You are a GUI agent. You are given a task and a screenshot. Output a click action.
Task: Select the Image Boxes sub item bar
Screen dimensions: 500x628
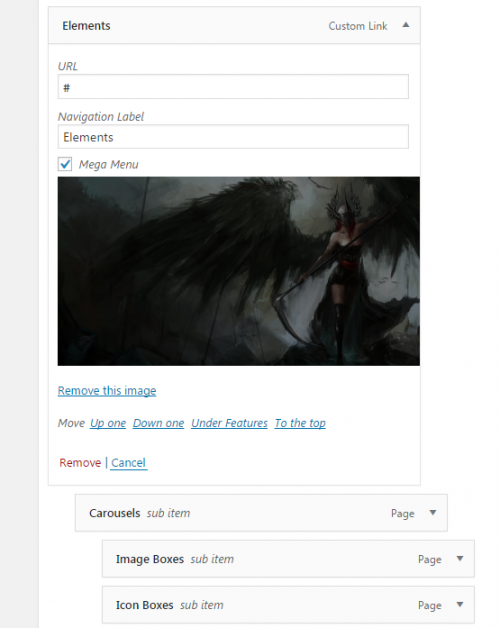click(288, 559)
